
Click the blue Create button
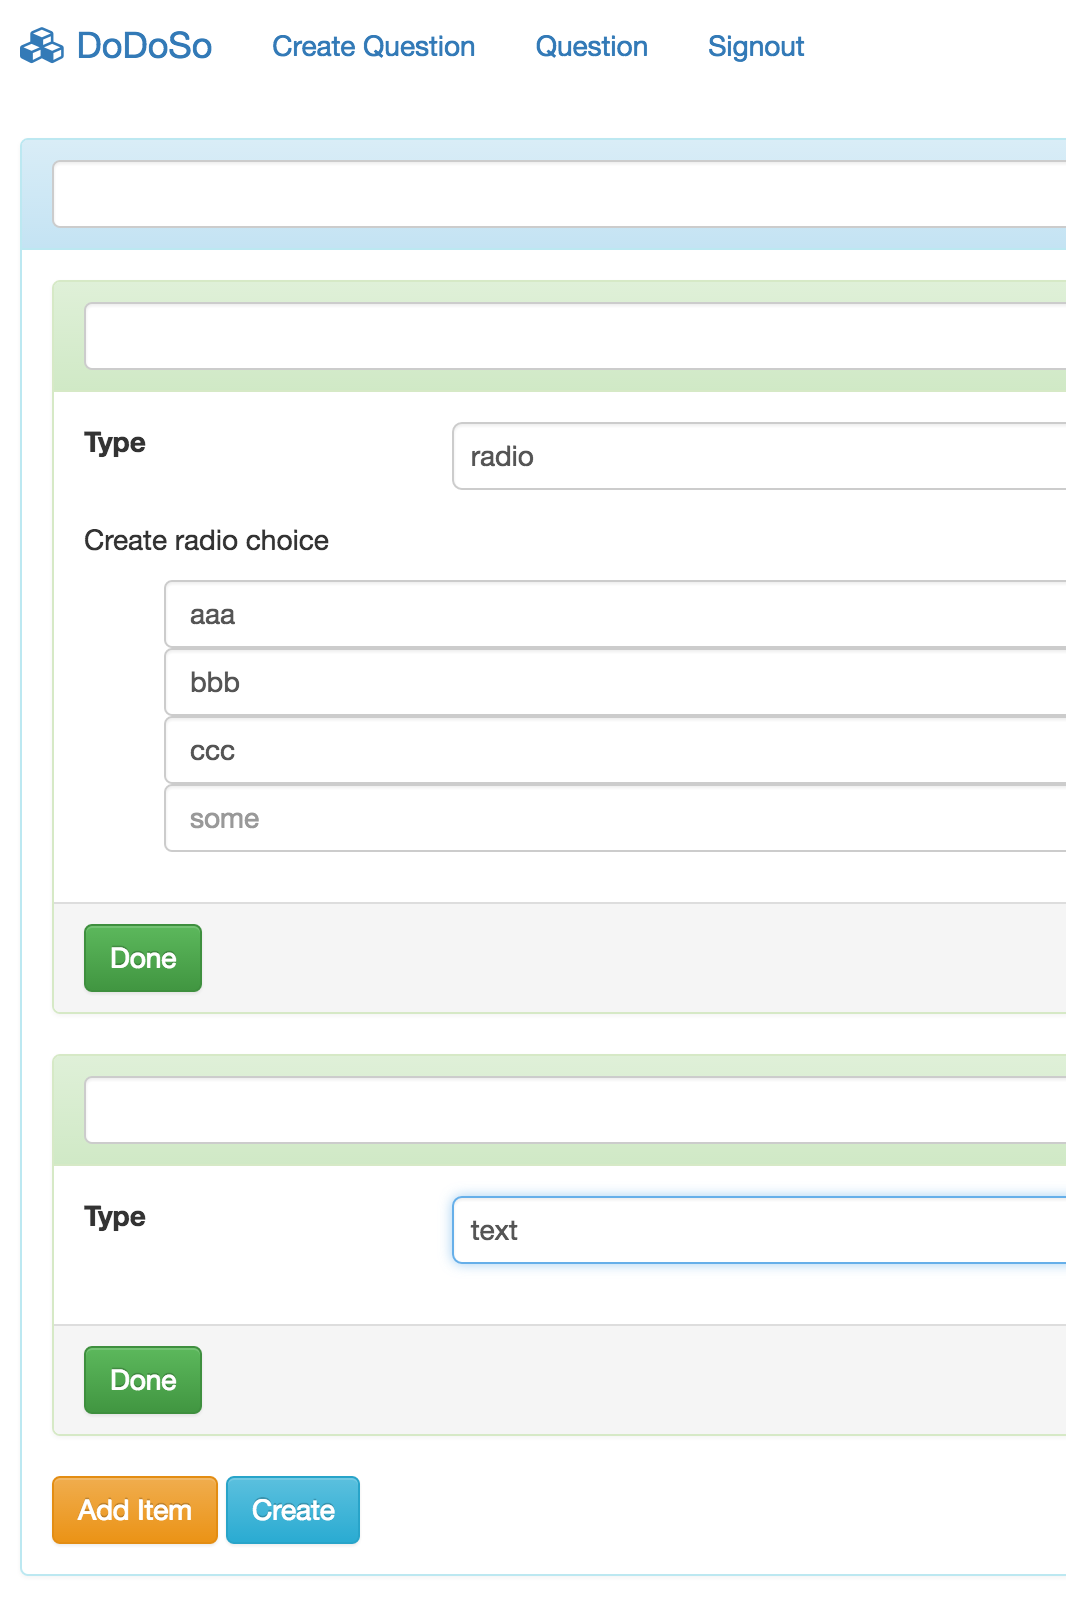293,1510
